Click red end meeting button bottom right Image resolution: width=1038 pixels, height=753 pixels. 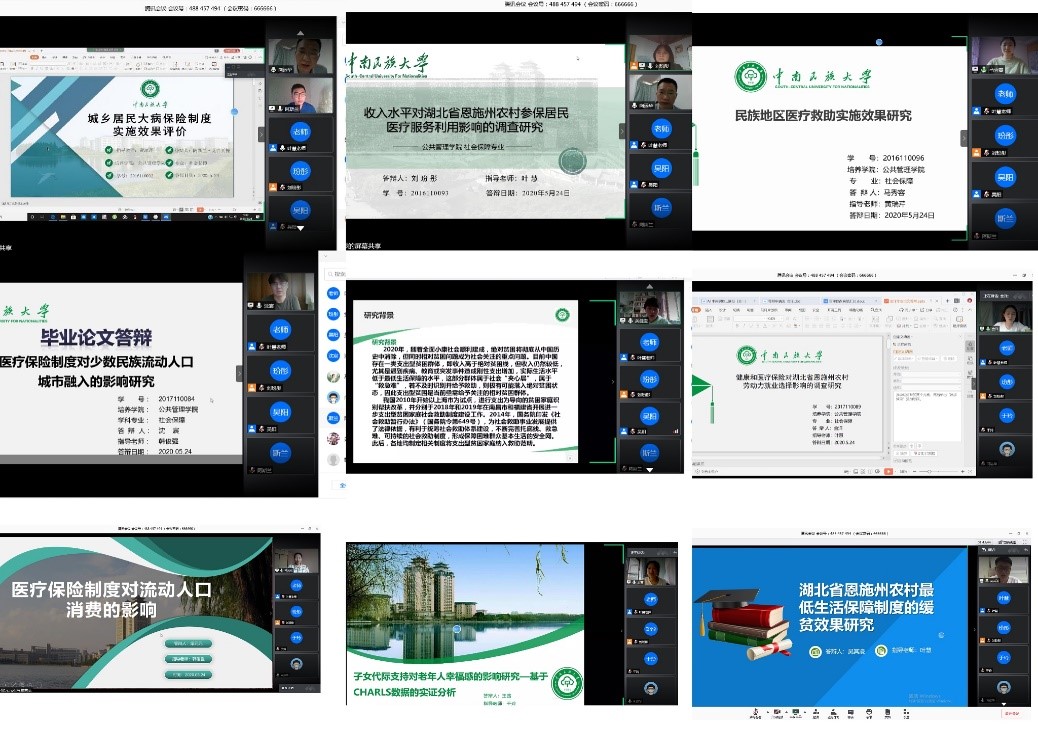tap(1011, 713)
